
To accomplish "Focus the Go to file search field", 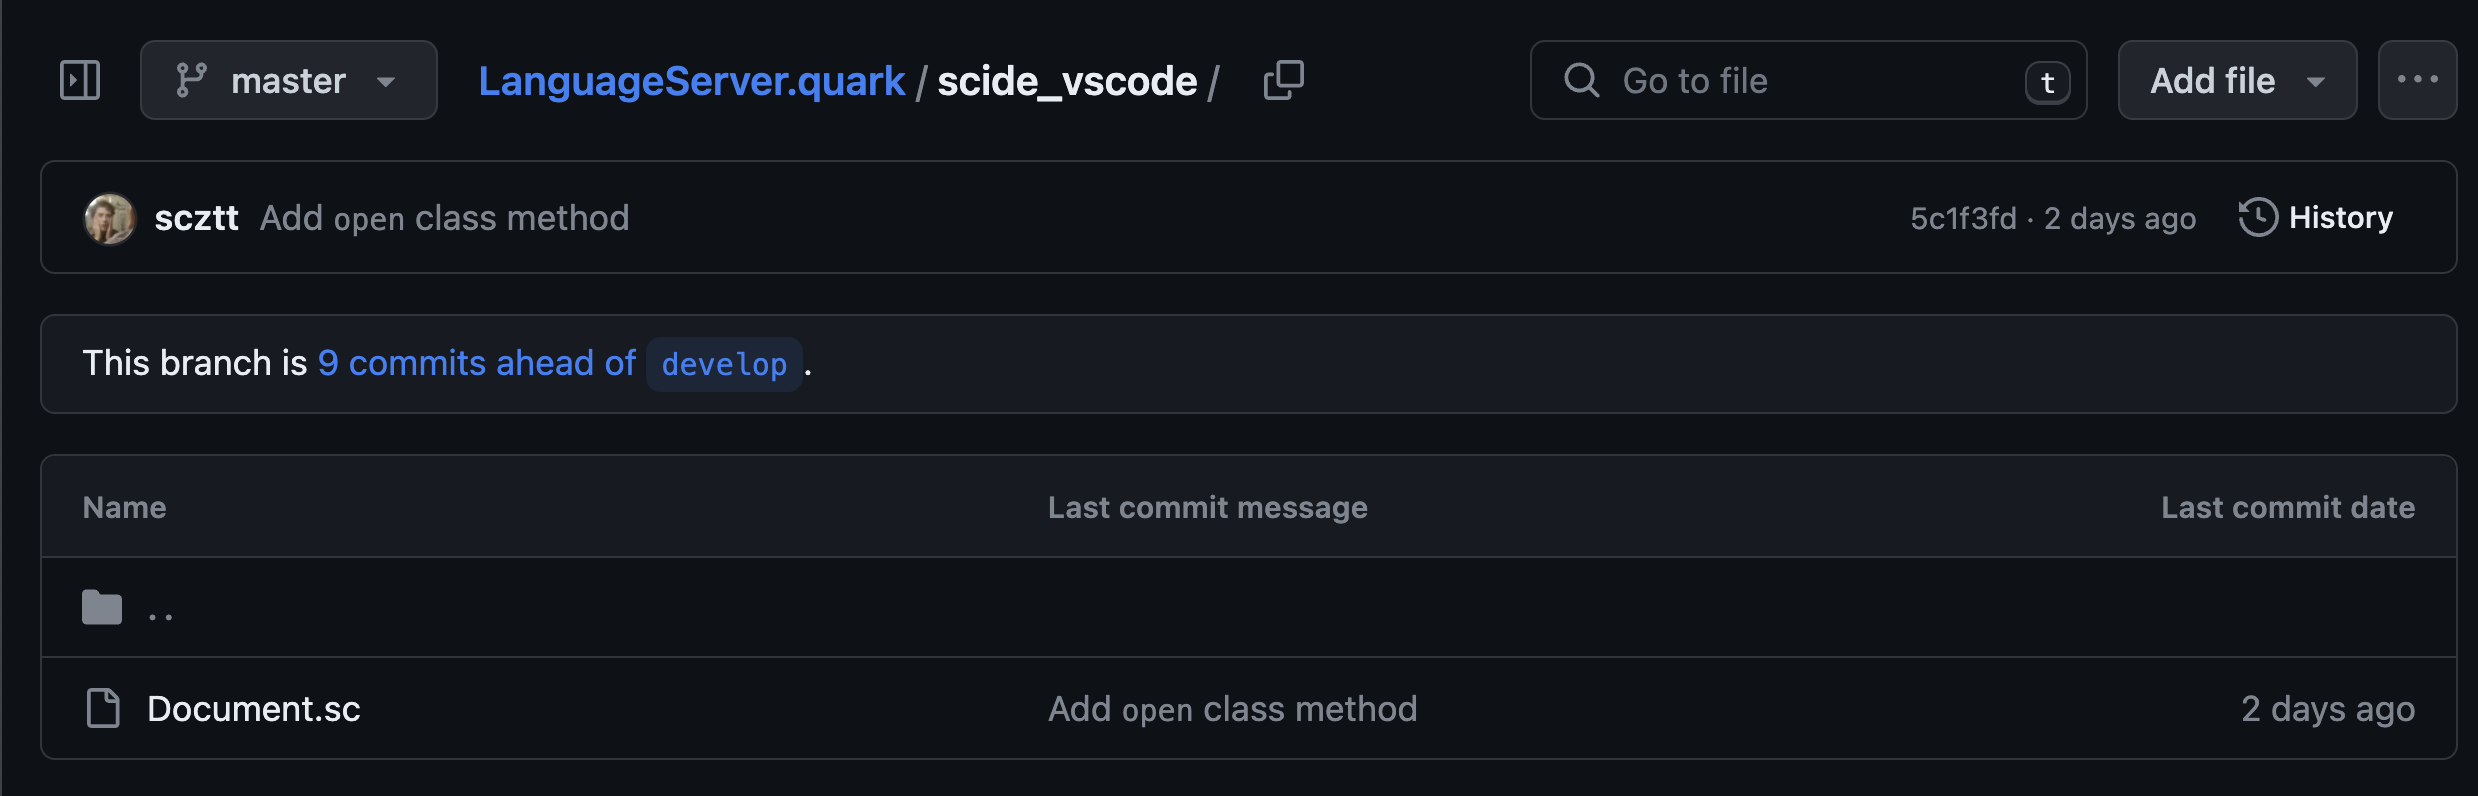I will coord(1808,80).
